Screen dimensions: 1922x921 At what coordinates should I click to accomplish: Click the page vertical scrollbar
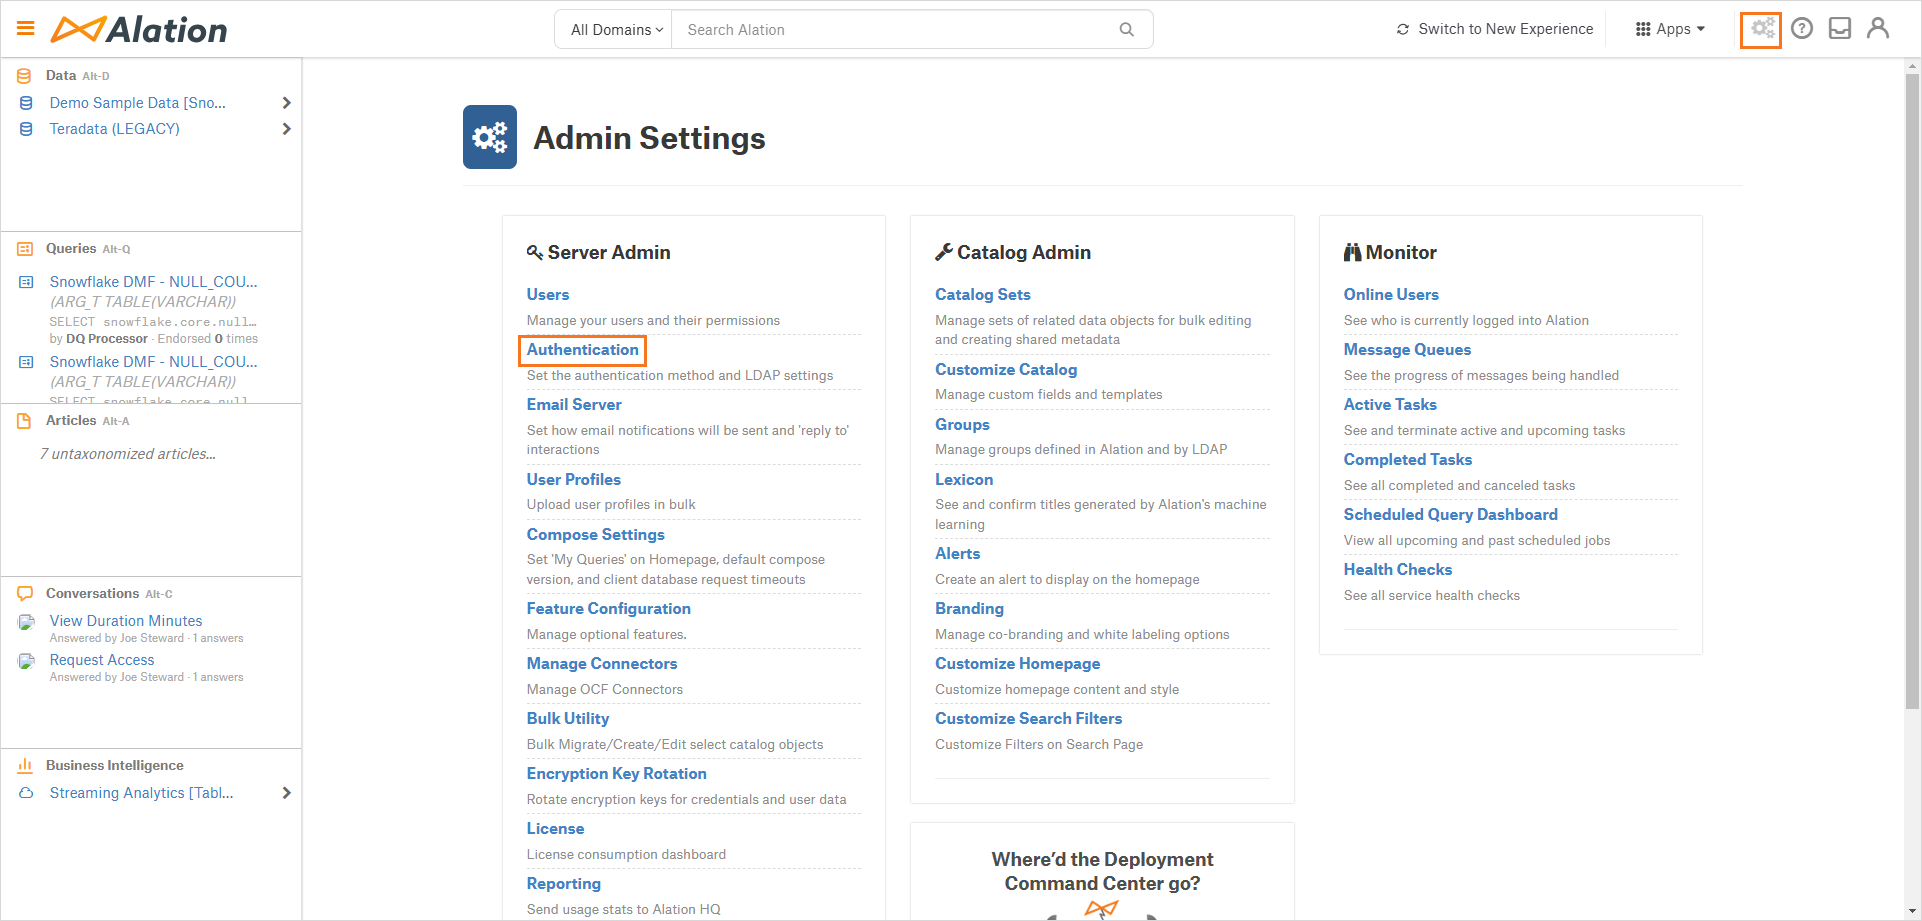[1912, 392]
